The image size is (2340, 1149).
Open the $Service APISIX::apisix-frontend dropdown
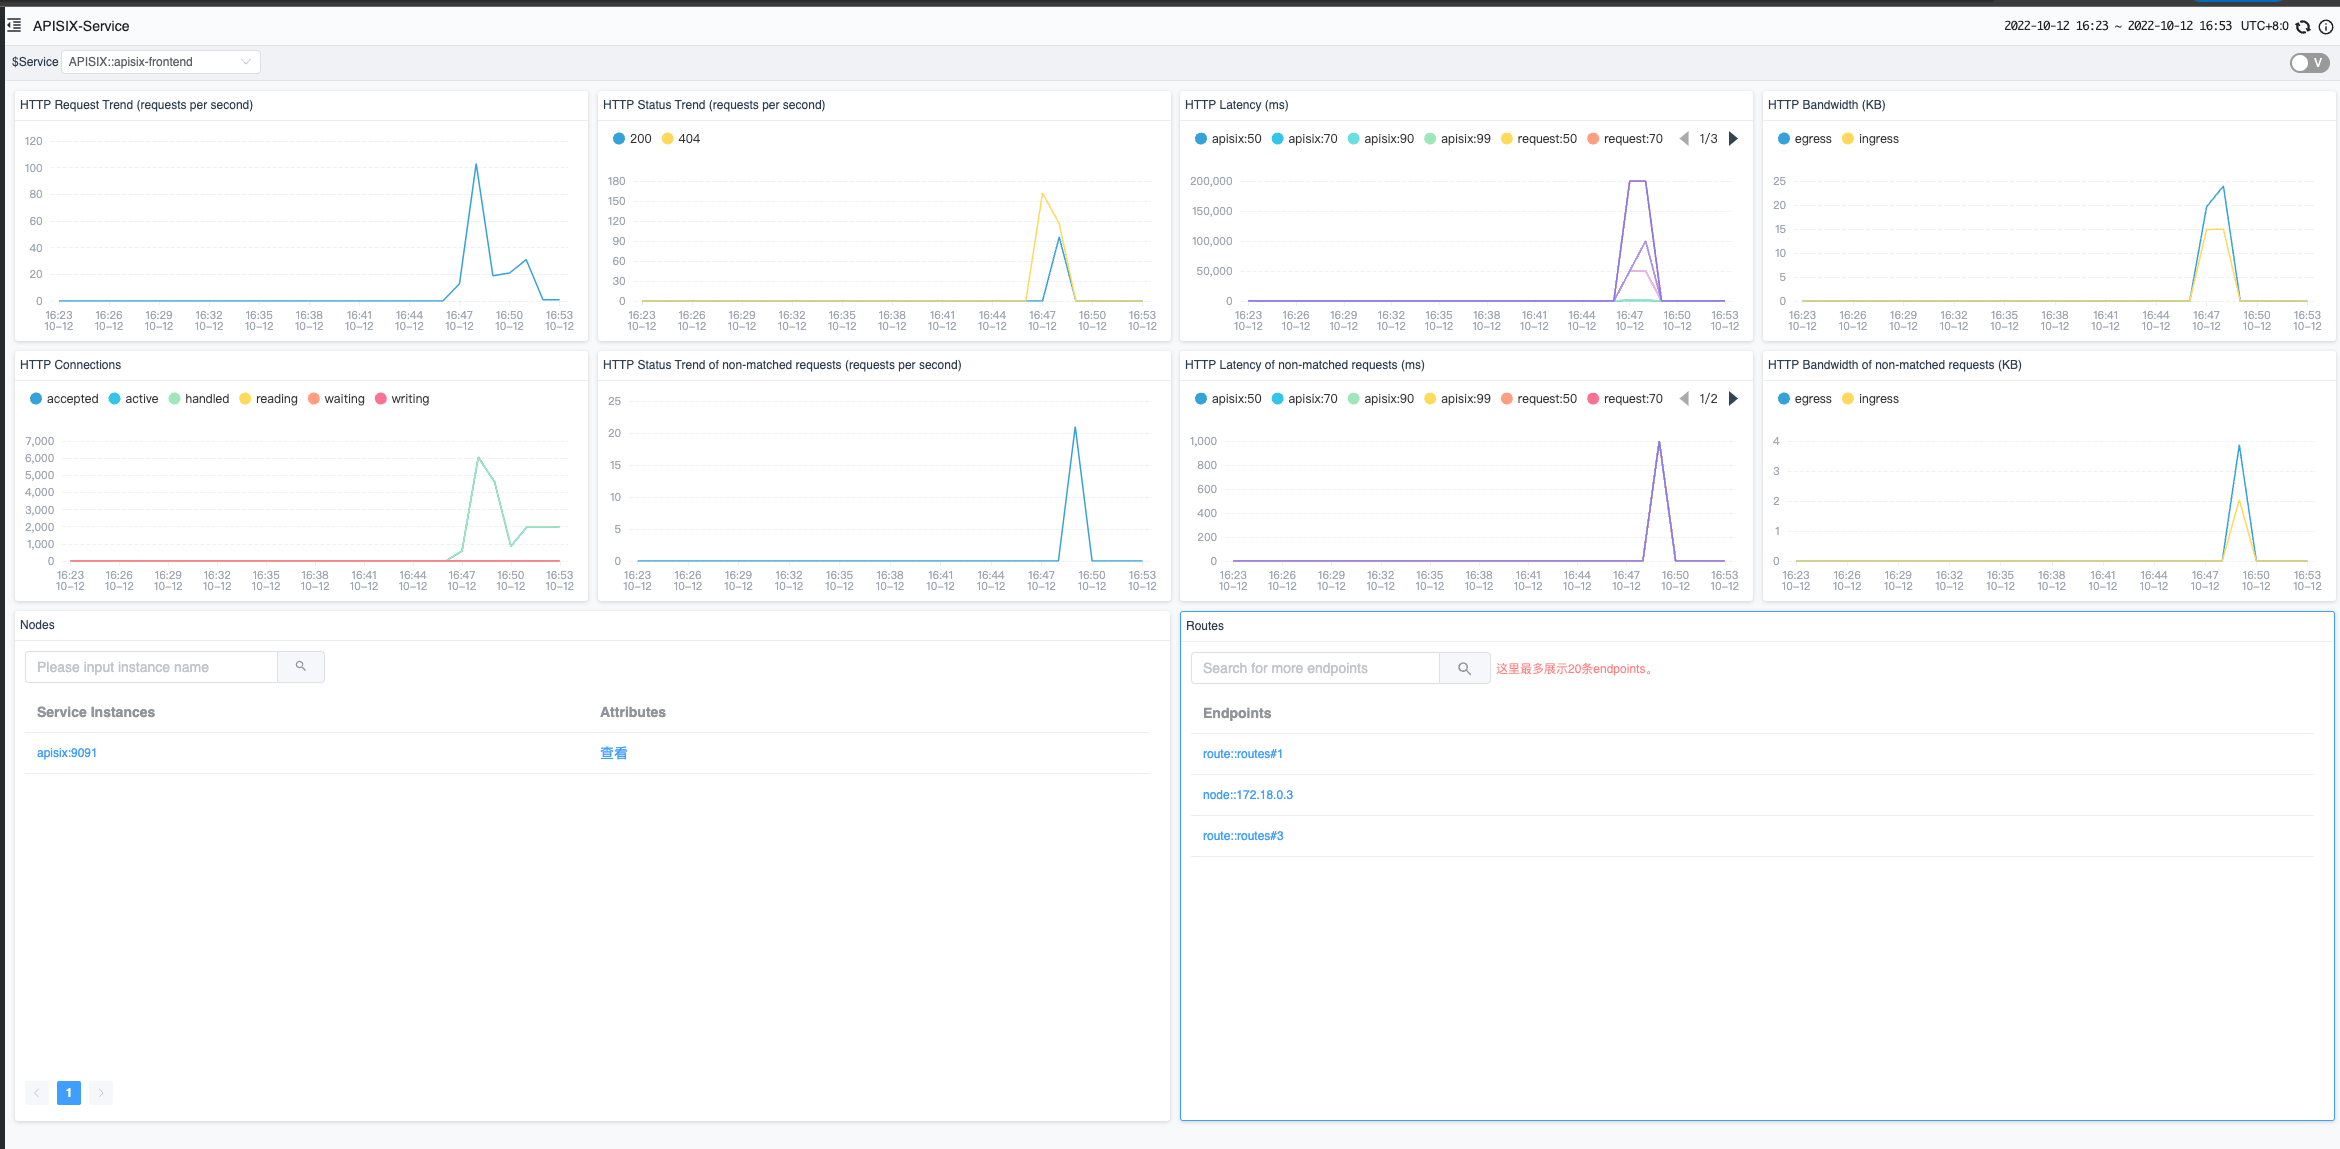(x=160, y=62)
